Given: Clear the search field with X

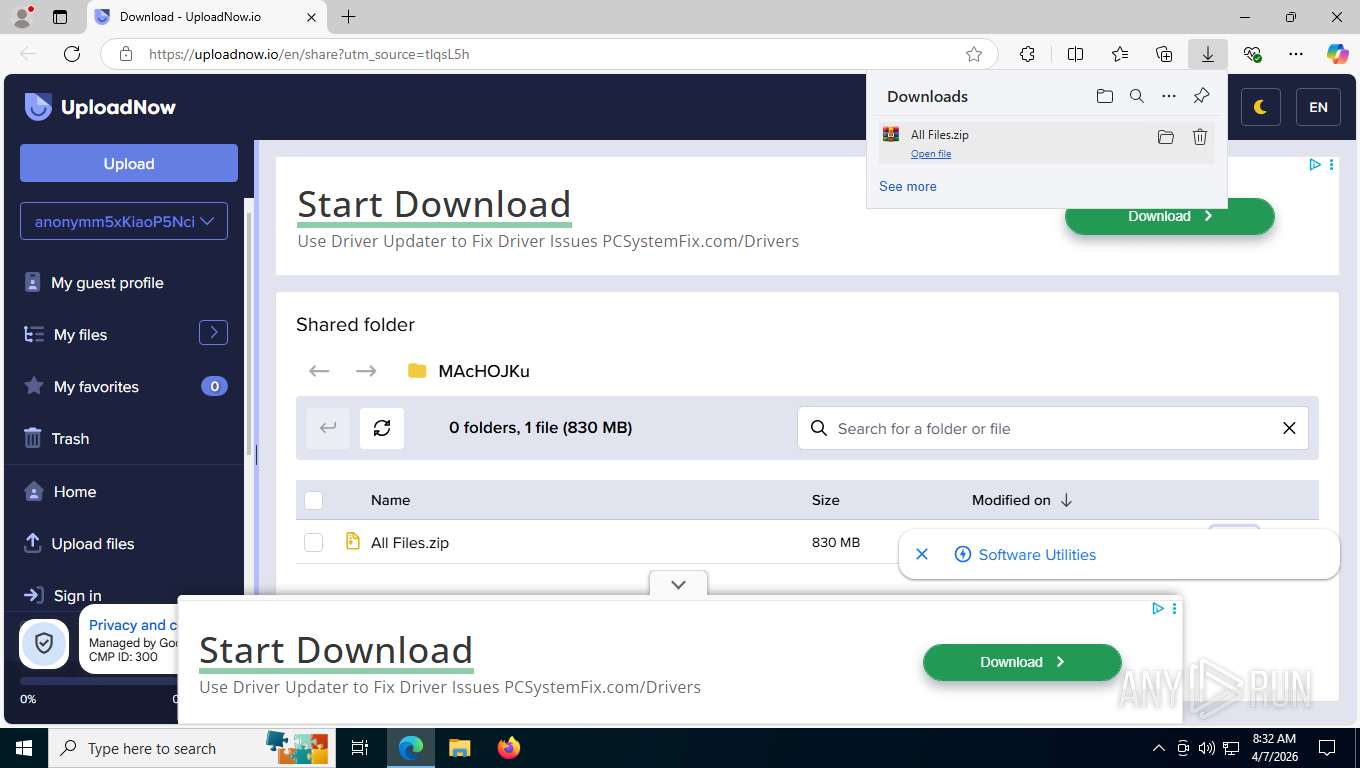Looking at the screenshot, I should coord(1289,428).
